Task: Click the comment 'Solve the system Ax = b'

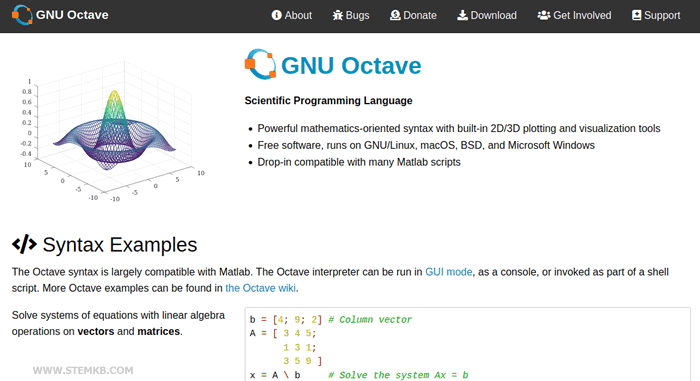Action: (398, 375)
